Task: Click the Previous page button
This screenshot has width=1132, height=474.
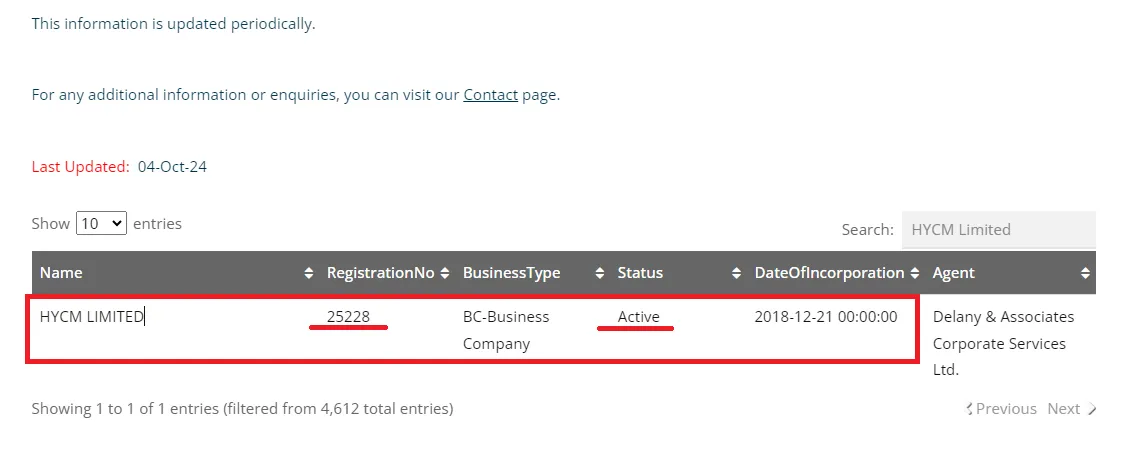Action: pos(1005,409)
